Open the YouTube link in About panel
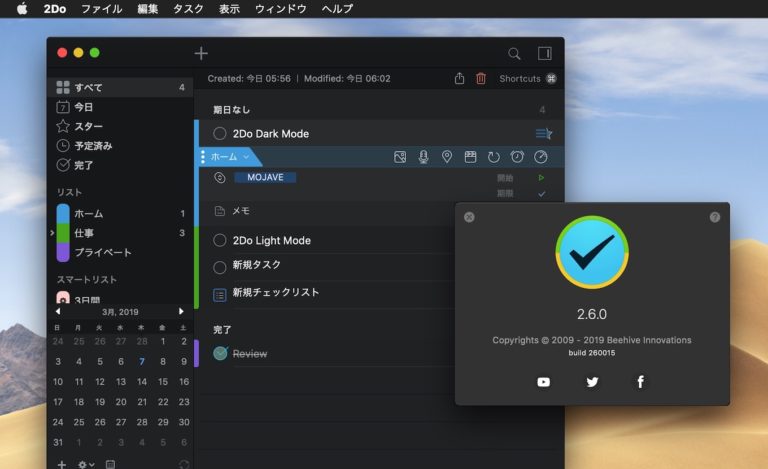The height and width of the screenshot is (469, 768). coord(543,382)
